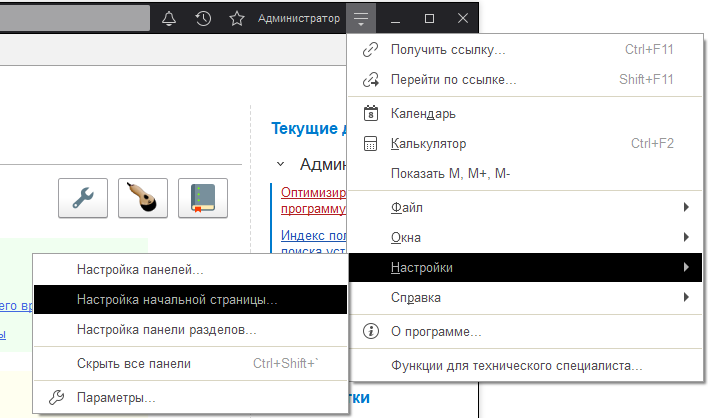Choose Получить ссылку menu entry
This screenshot has height=418, width=708.
coord(448,49)
